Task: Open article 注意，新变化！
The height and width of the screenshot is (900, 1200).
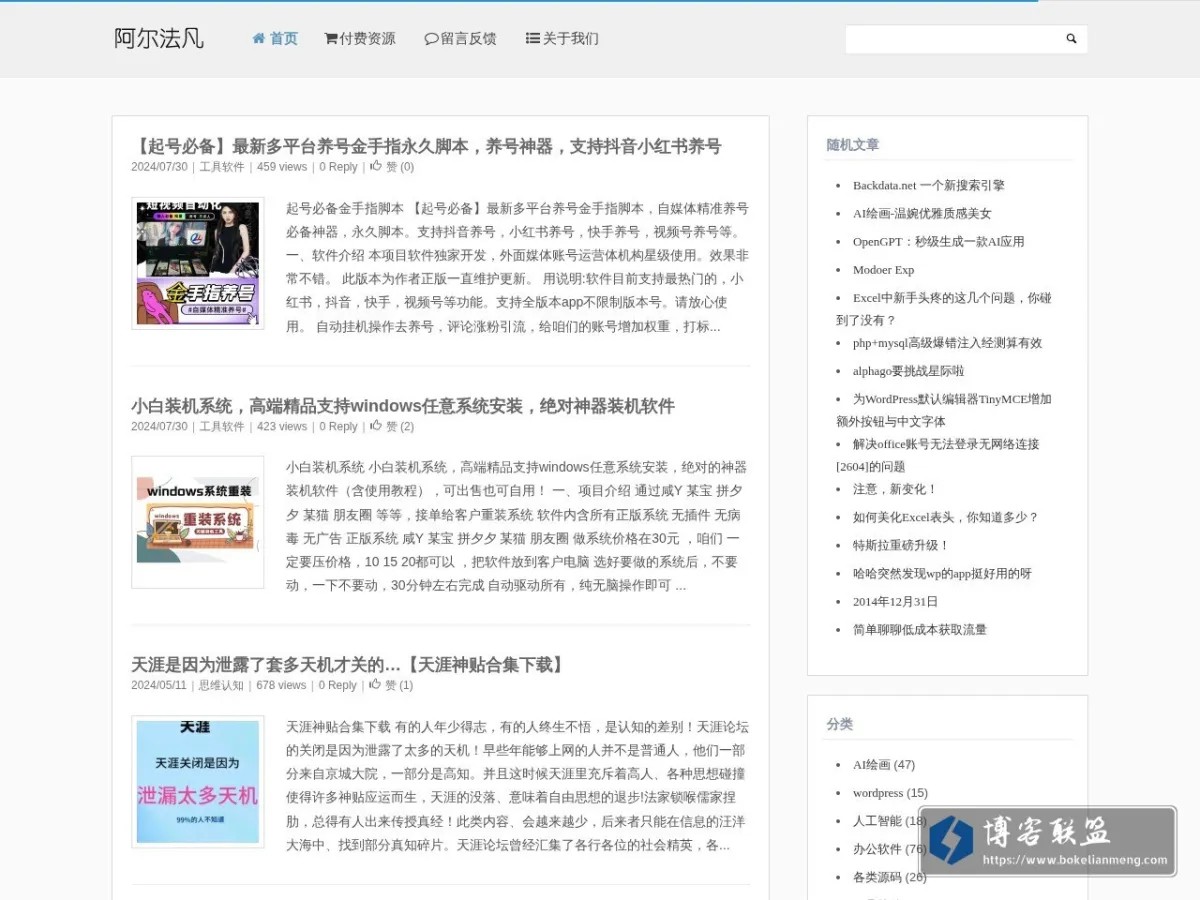Action: tap(895, 489)
